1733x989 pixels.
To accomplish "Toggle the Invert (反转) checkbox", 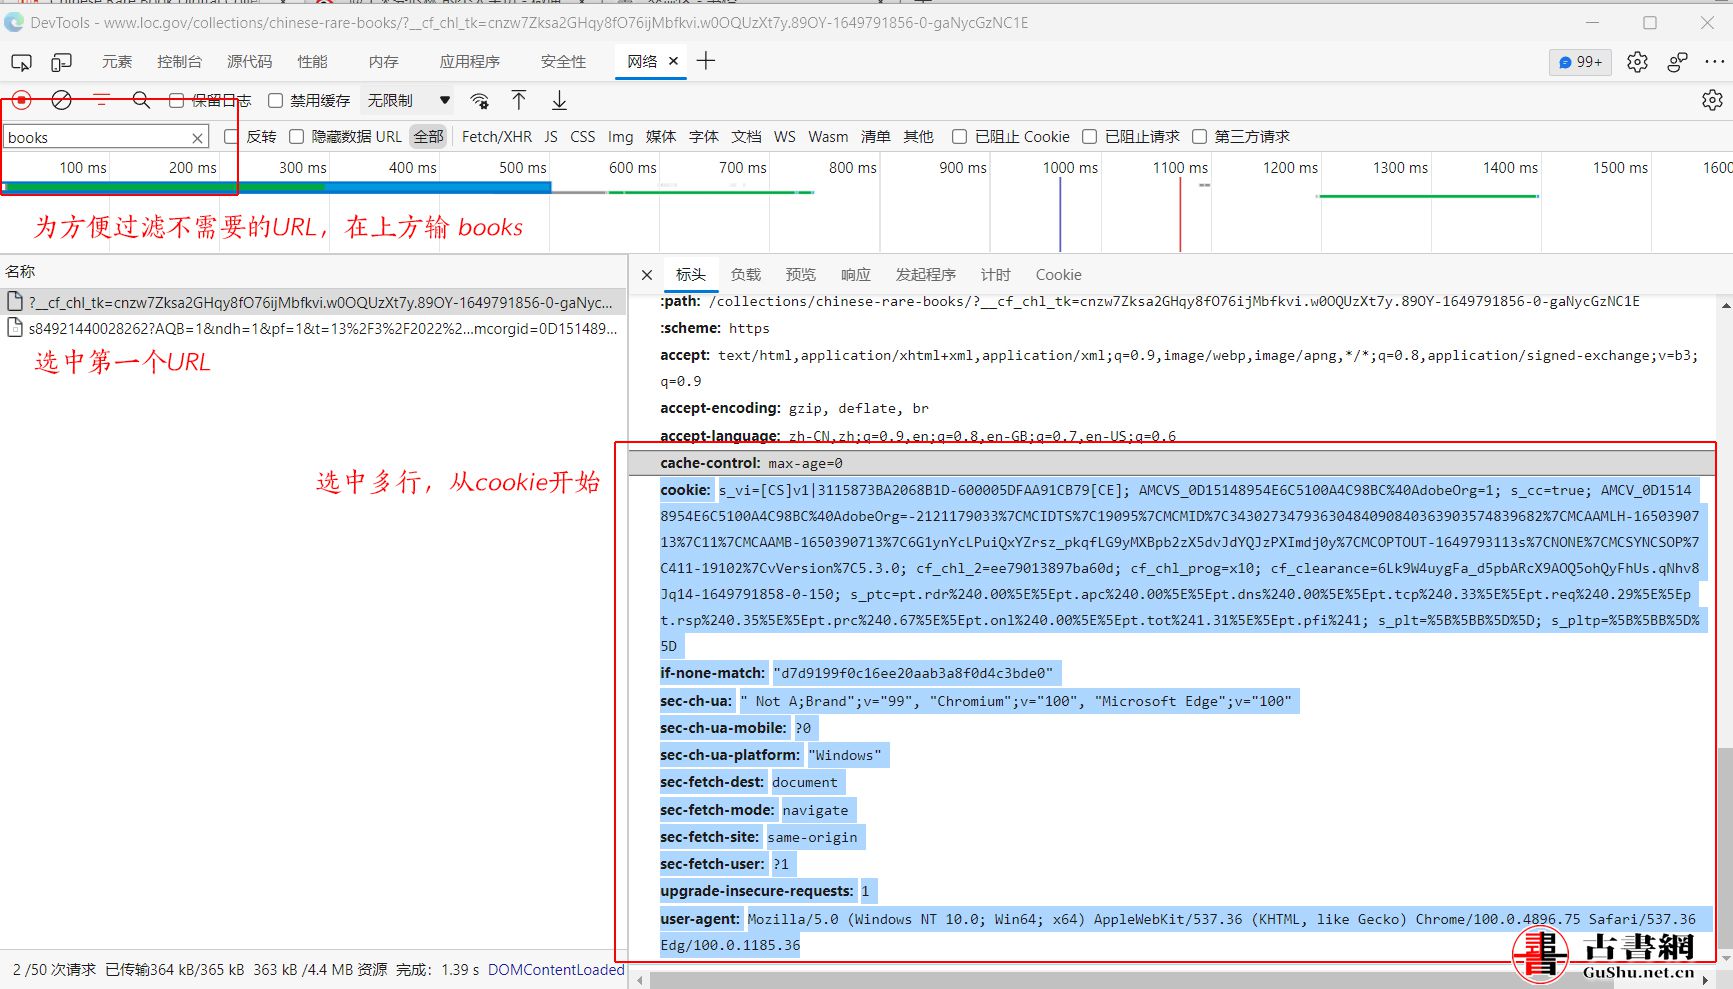I will pyautogui.click(x=231, y=137).
